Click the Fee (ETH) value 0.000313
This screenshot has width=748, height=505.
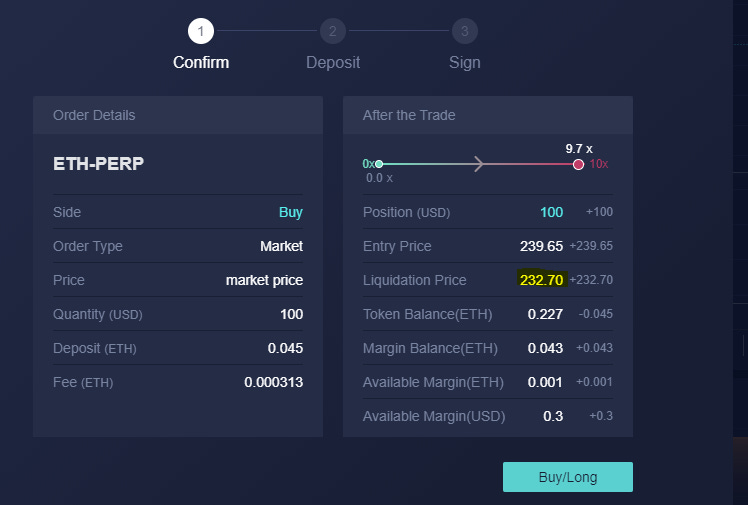point(273,382)
